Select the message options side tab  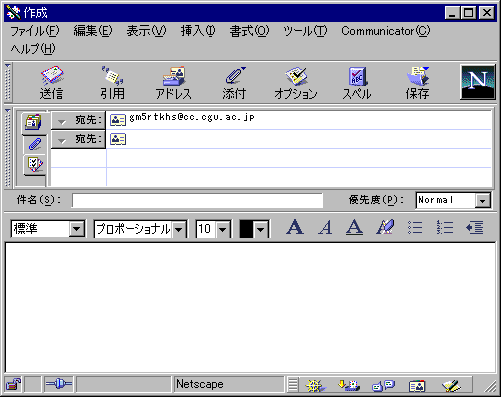[35, 164]
